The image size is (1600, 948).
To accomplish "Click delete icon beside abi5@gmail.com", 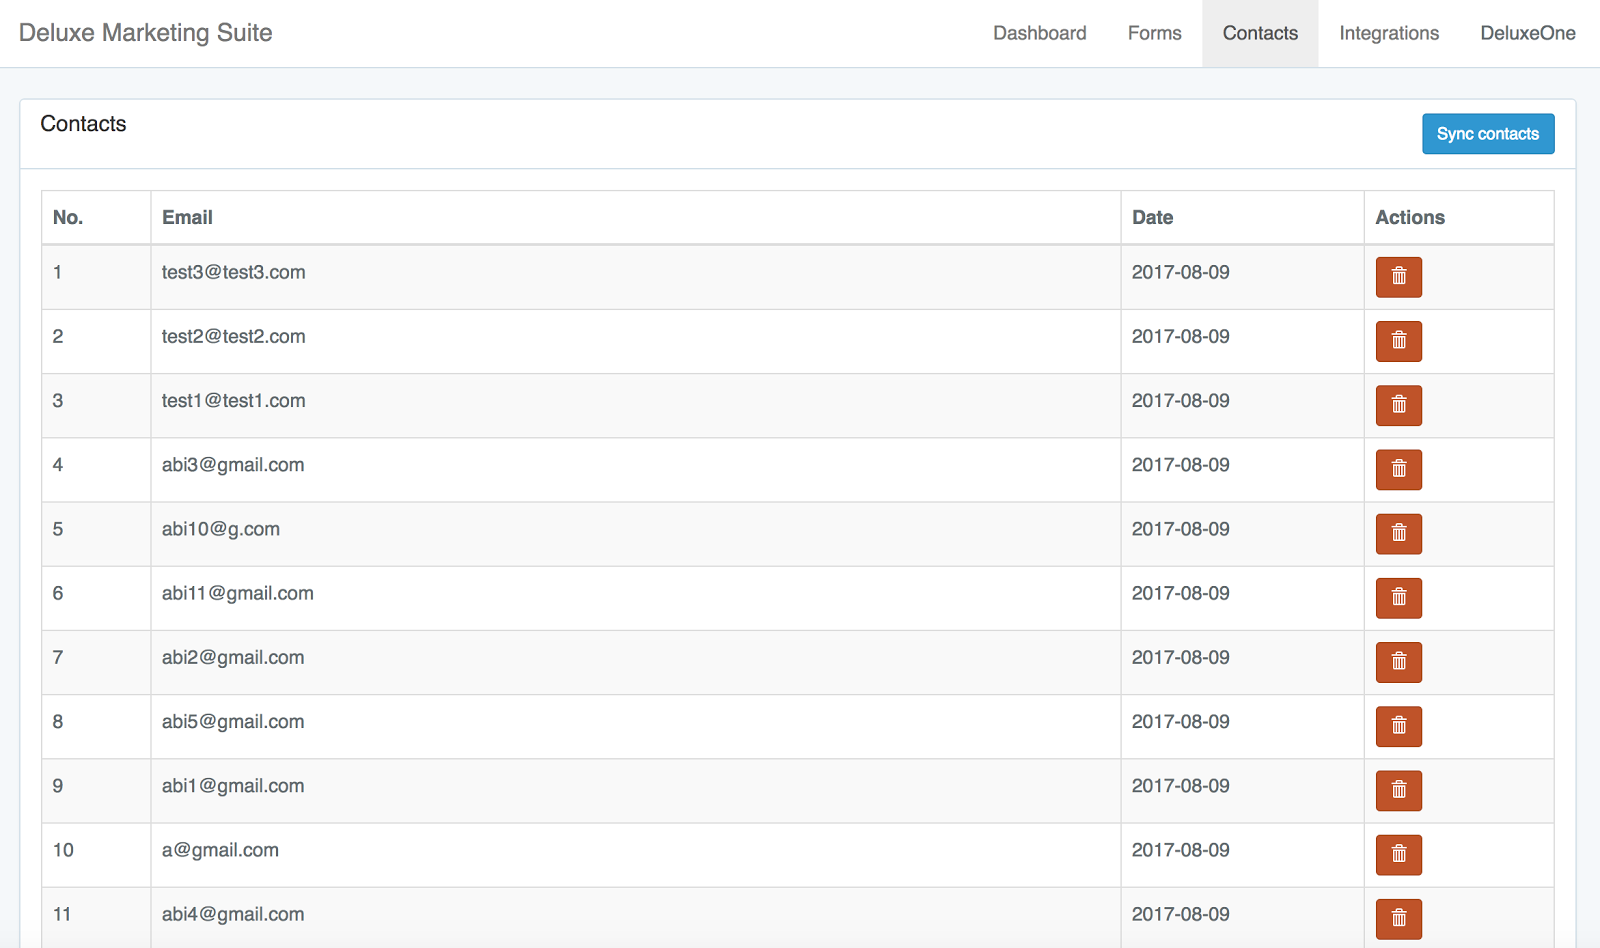I will (1398, 726).
